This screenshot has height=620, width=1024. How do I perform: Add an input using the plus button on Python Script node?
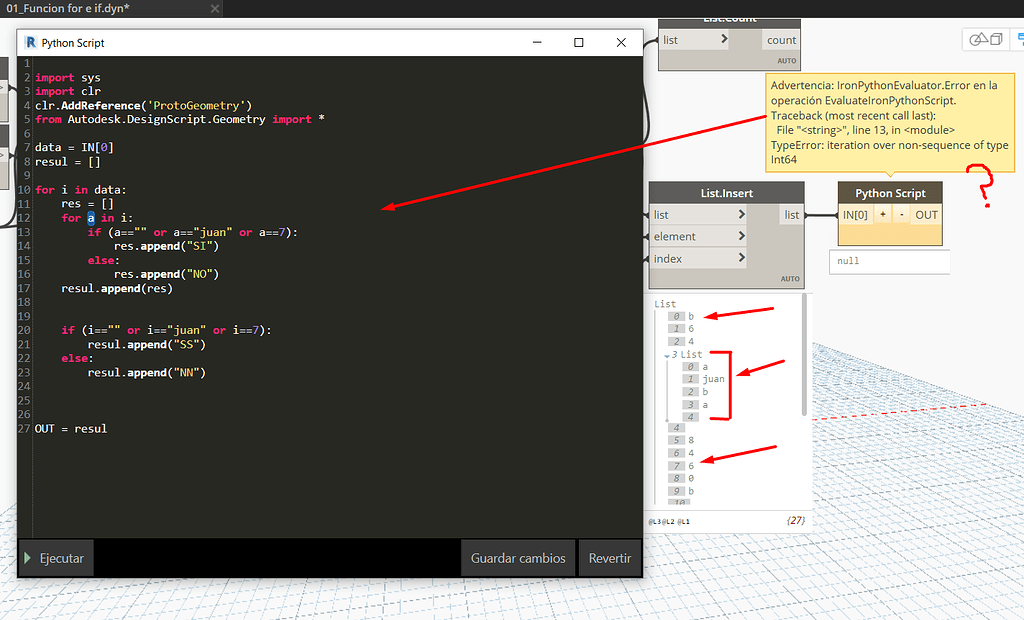pyautogui.click(x=883, y=214)
